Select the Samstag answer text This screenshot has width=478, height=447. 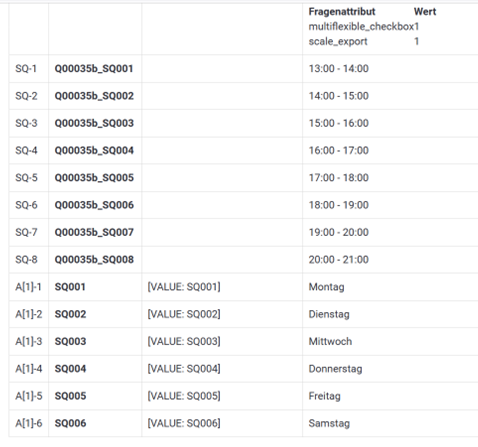[329, 424]
